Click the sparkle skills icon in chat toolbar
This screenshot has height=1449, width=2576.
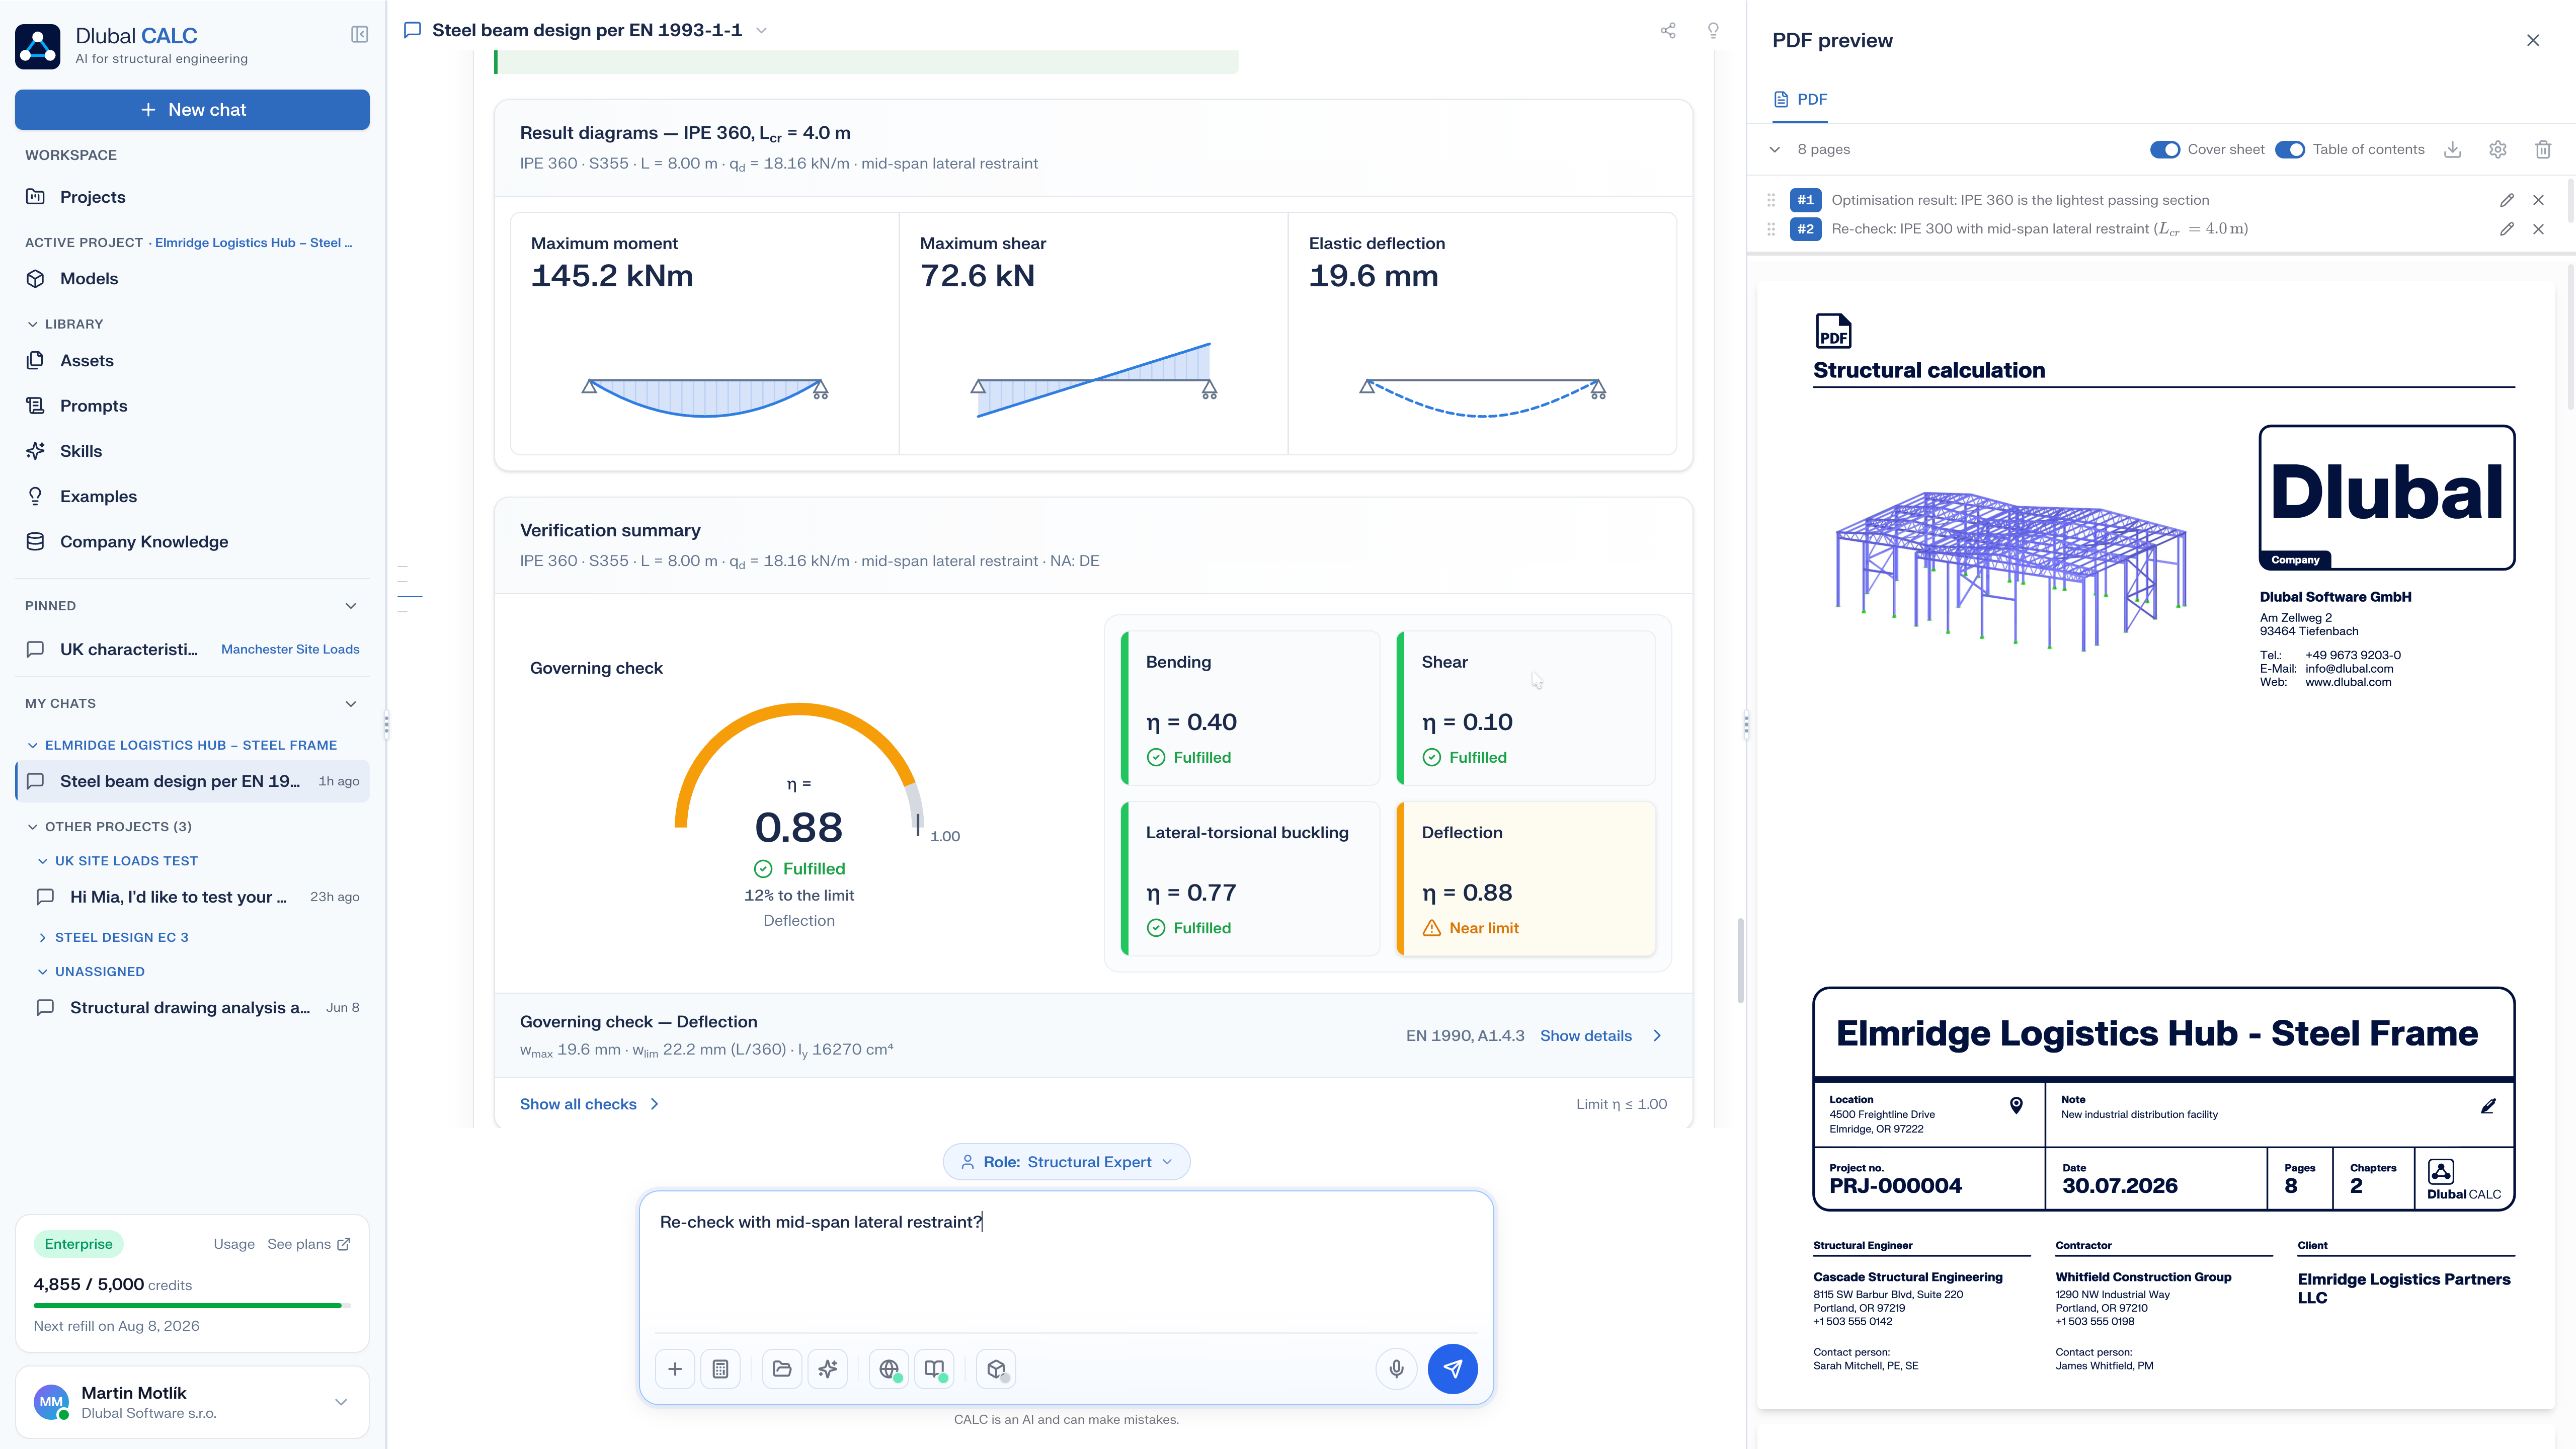(828, 1369)
